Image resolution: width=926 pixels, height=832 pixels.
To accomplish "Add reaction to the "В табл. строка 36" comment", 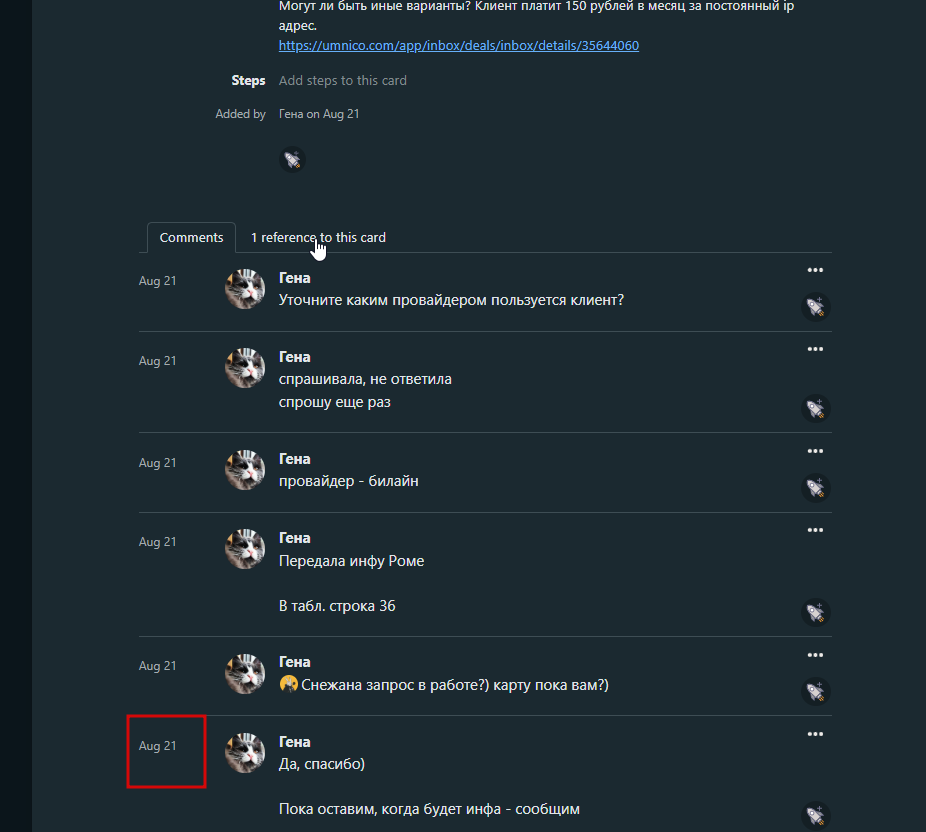I will (x=816, y=612).
